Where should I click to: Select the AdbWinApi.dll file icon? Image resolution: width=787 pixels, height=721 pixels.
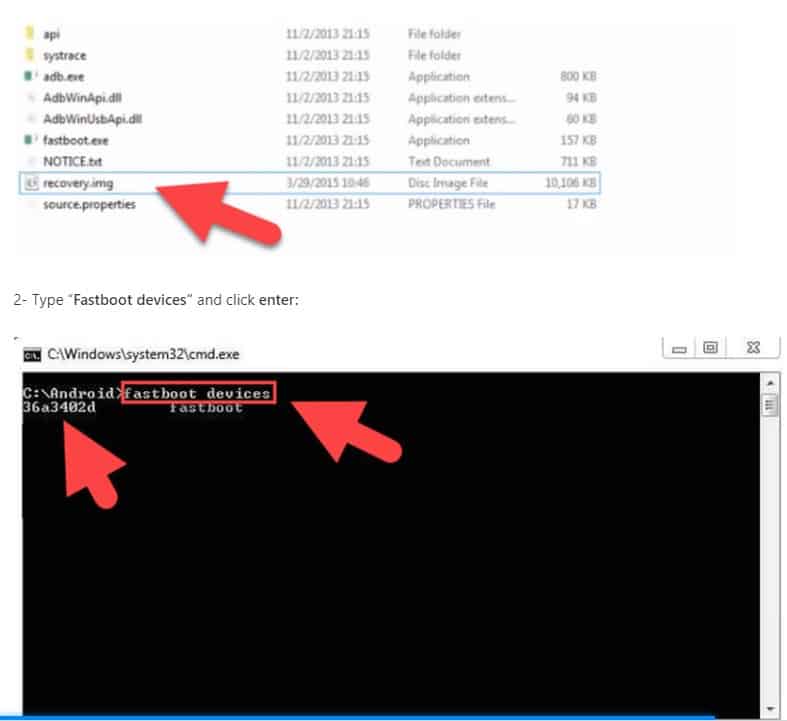(31, 98)
